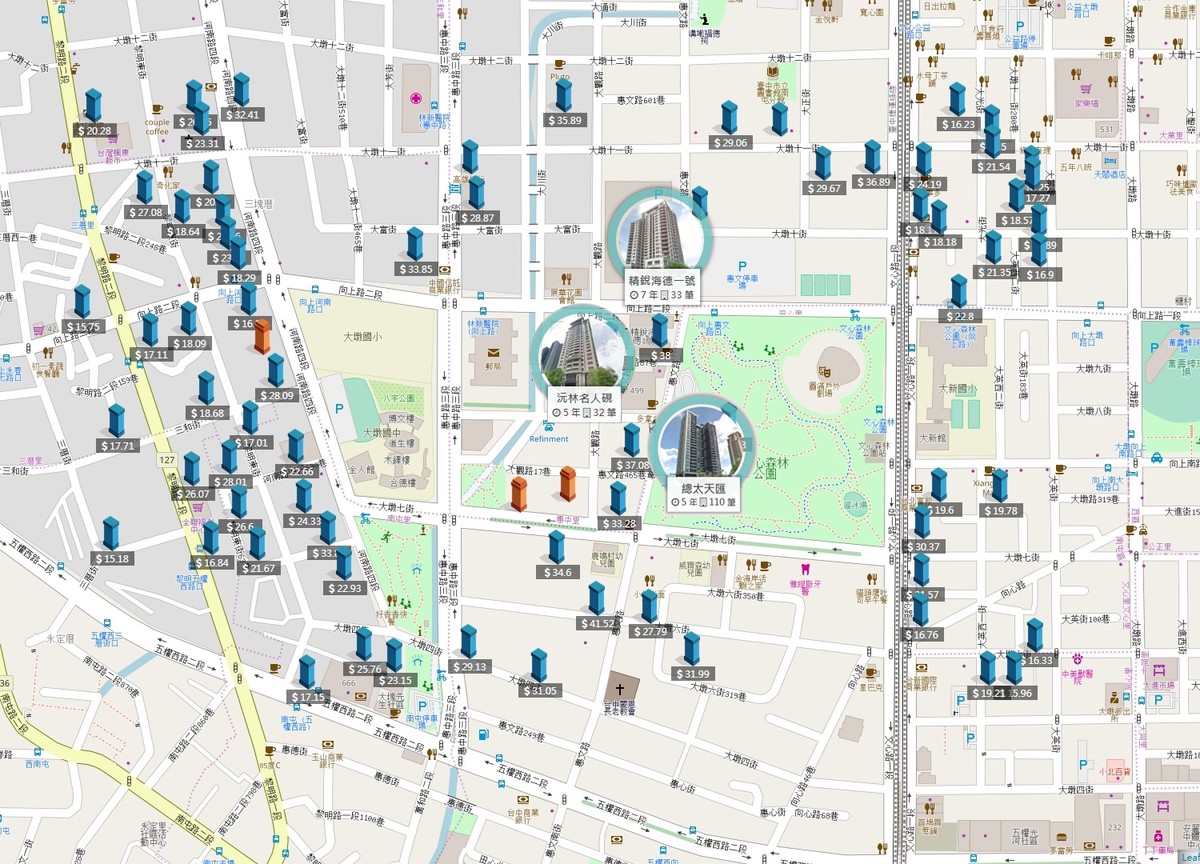The height and width of the screenshot is (864, 1200).
Task: Select the $22.66 price label
Action: [296, 472]
